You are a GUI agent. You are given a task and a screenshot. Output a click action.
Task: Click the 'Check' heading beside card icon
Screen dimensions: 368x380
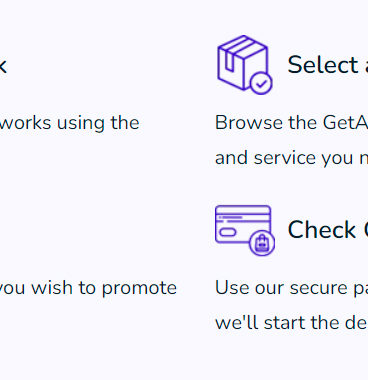tap(328, 230)
